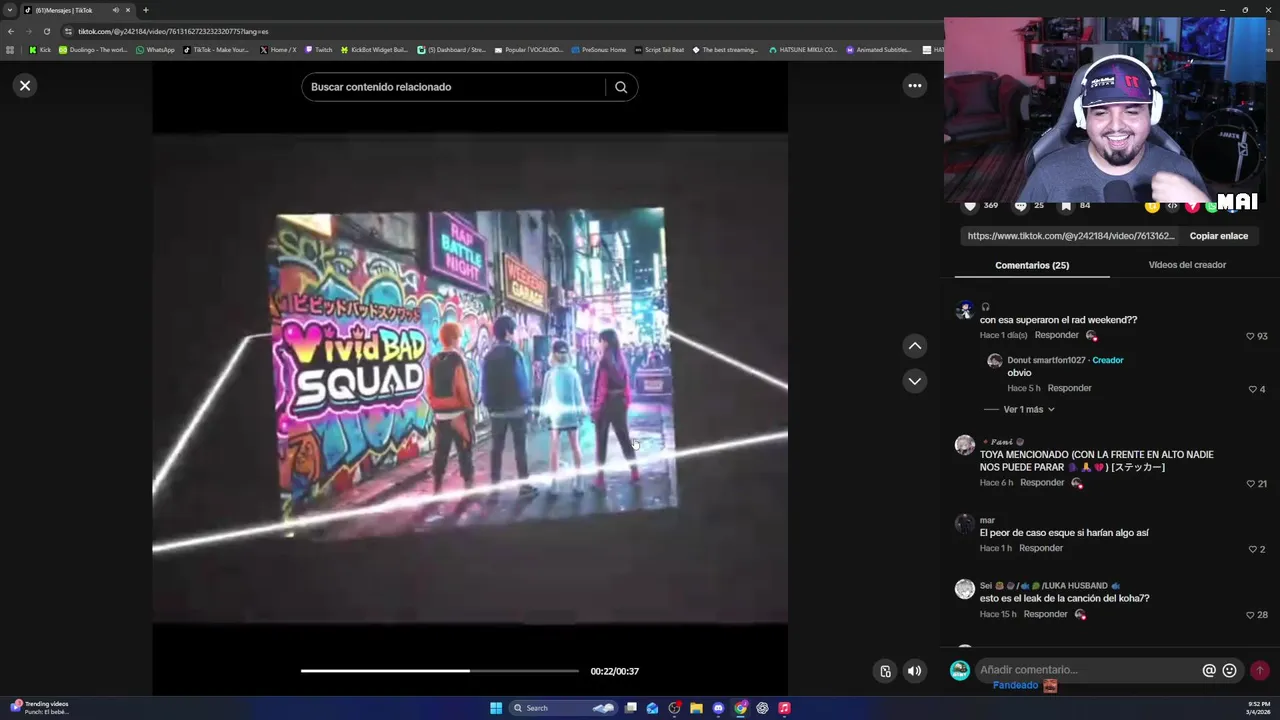The width and height of the screenshot is (1280, 720).
Task: Click inside Buscar contenido relacionado field
Action: coord(455,87)
